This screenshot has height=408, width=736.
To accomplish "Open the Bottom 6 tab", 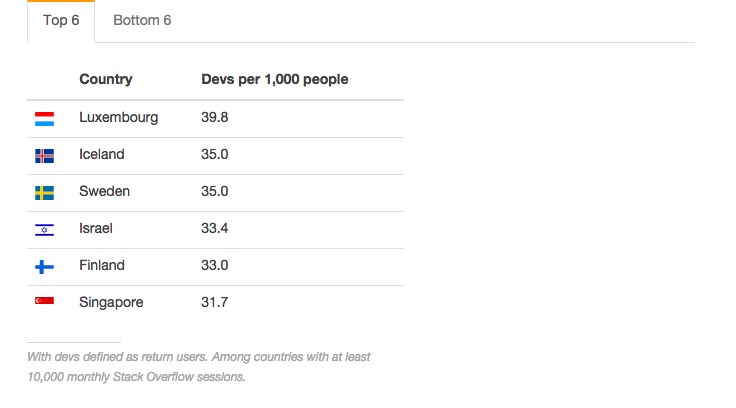I will [142, 21].
